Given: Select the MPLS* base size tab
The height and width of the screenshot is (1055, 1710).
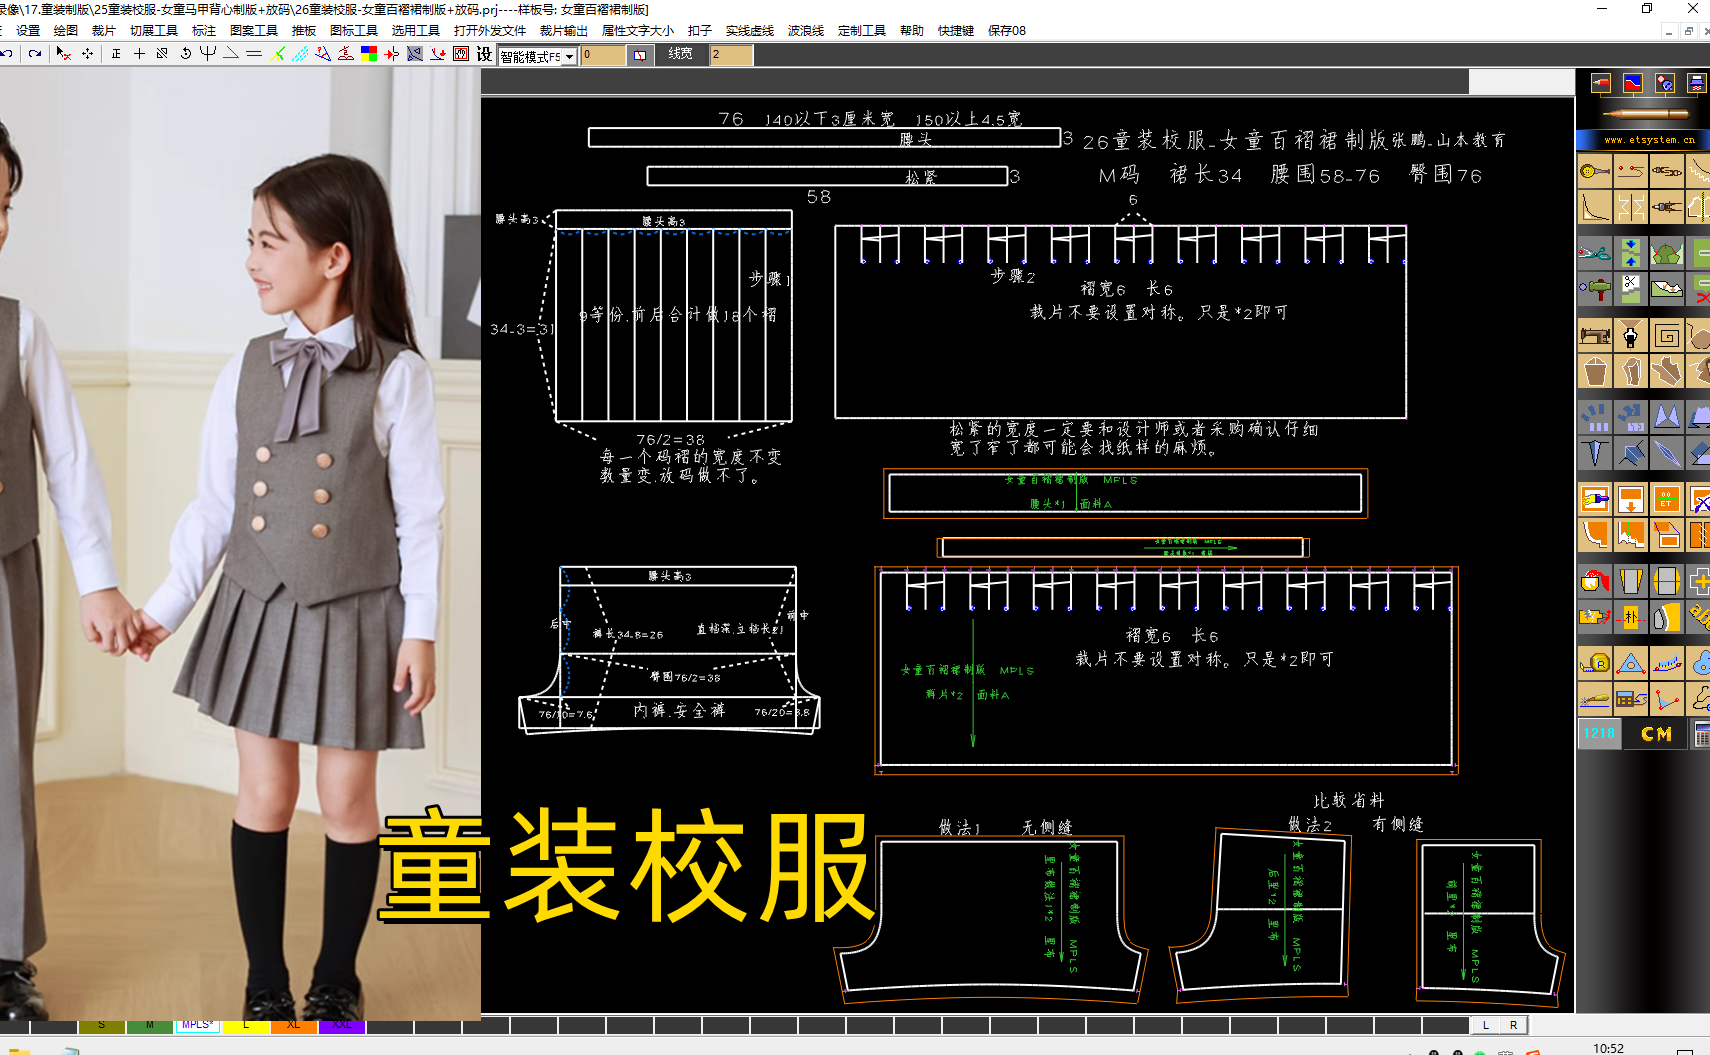Looking at the screenshot, I should coord(197,1026).
